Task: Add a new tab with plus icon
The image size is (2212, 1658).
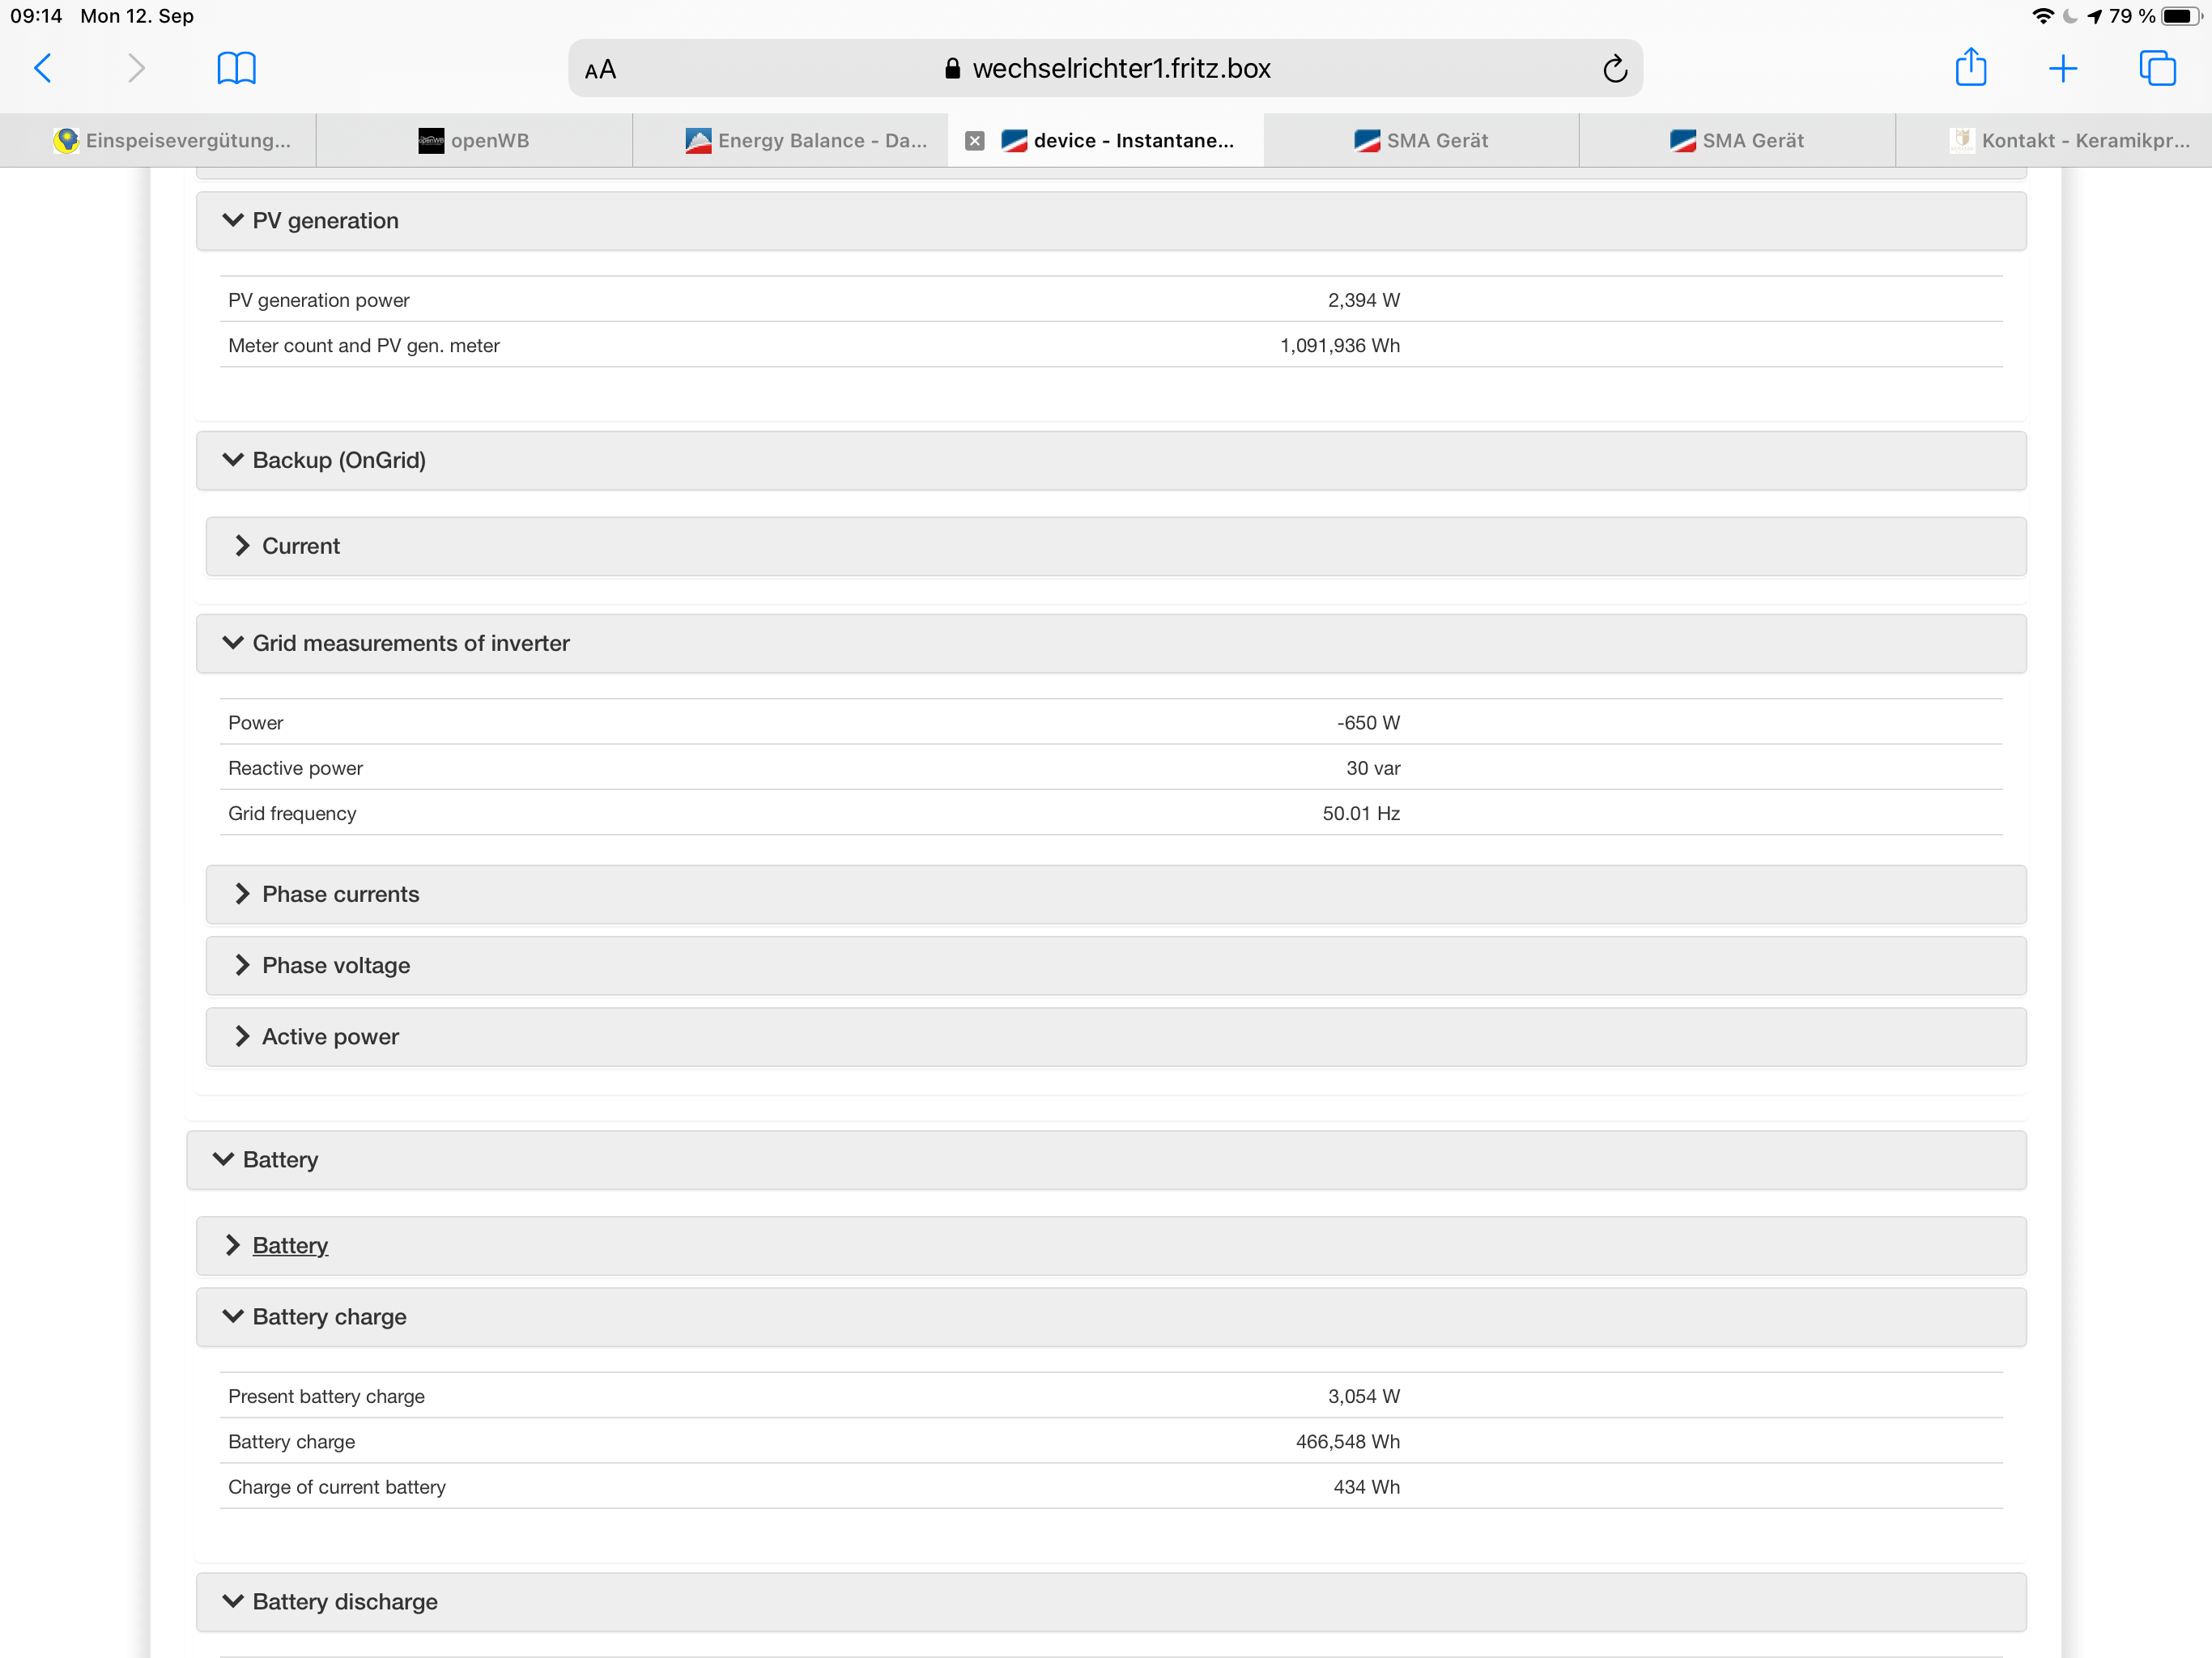Action: pyautogui.click(x=2062, y=68)
